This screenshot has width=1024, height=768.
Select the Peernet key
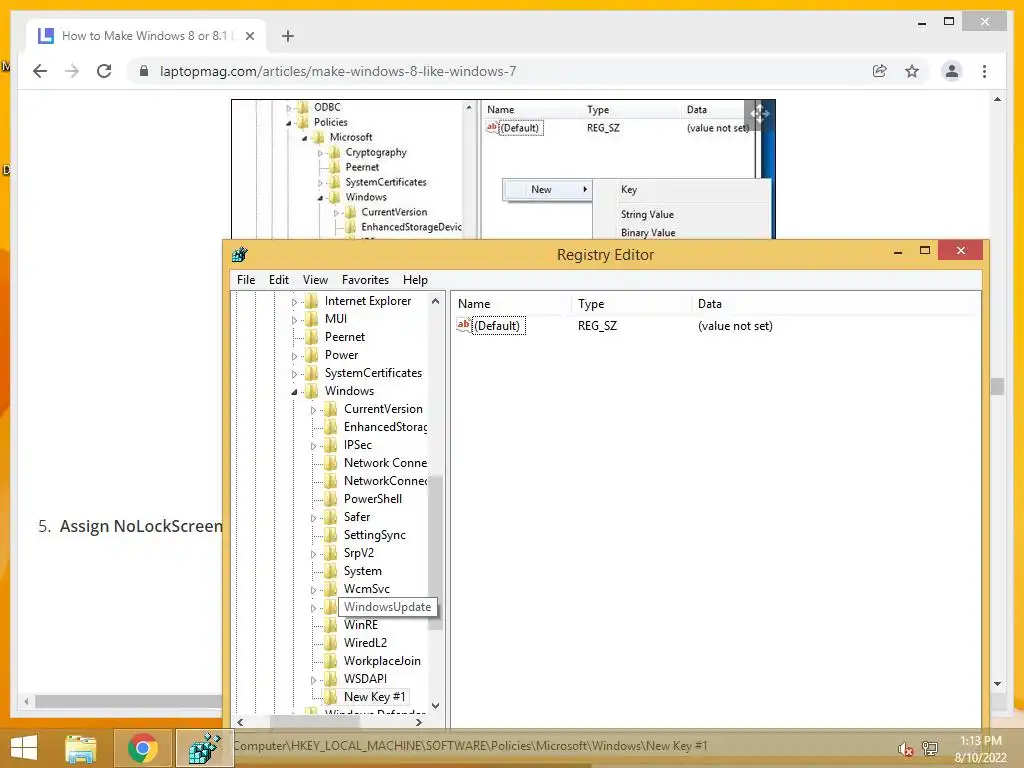[344, 337]
